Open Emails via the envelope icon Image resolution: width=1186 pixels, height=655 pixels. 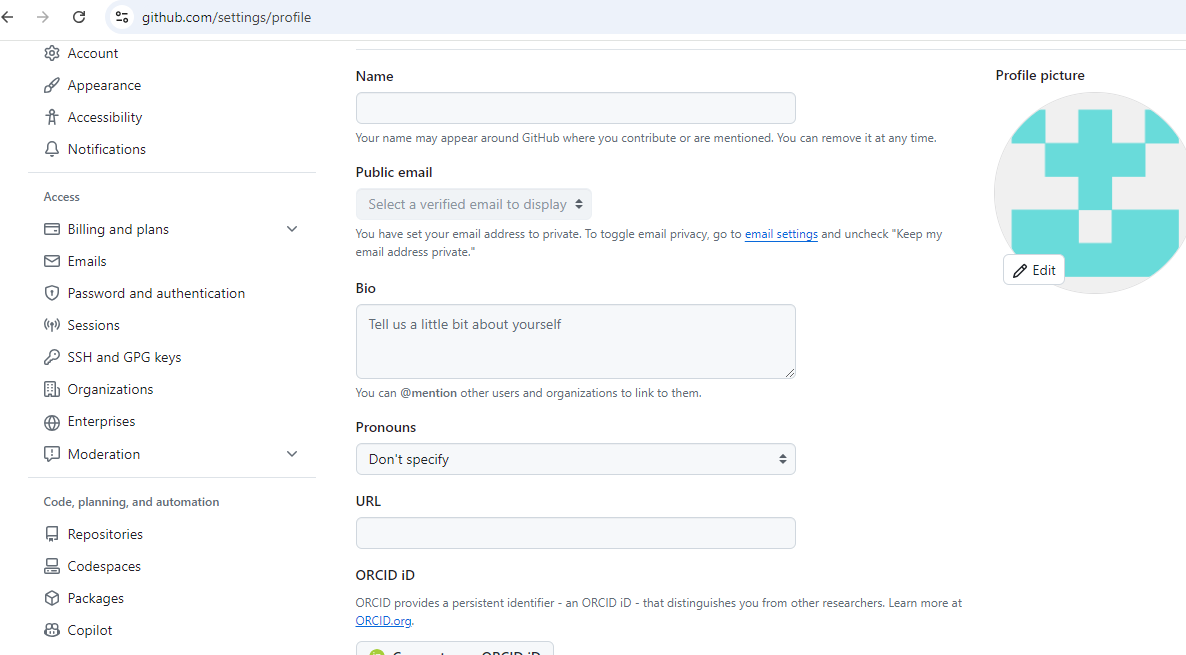pyautogui.click(x=52, y=261)
